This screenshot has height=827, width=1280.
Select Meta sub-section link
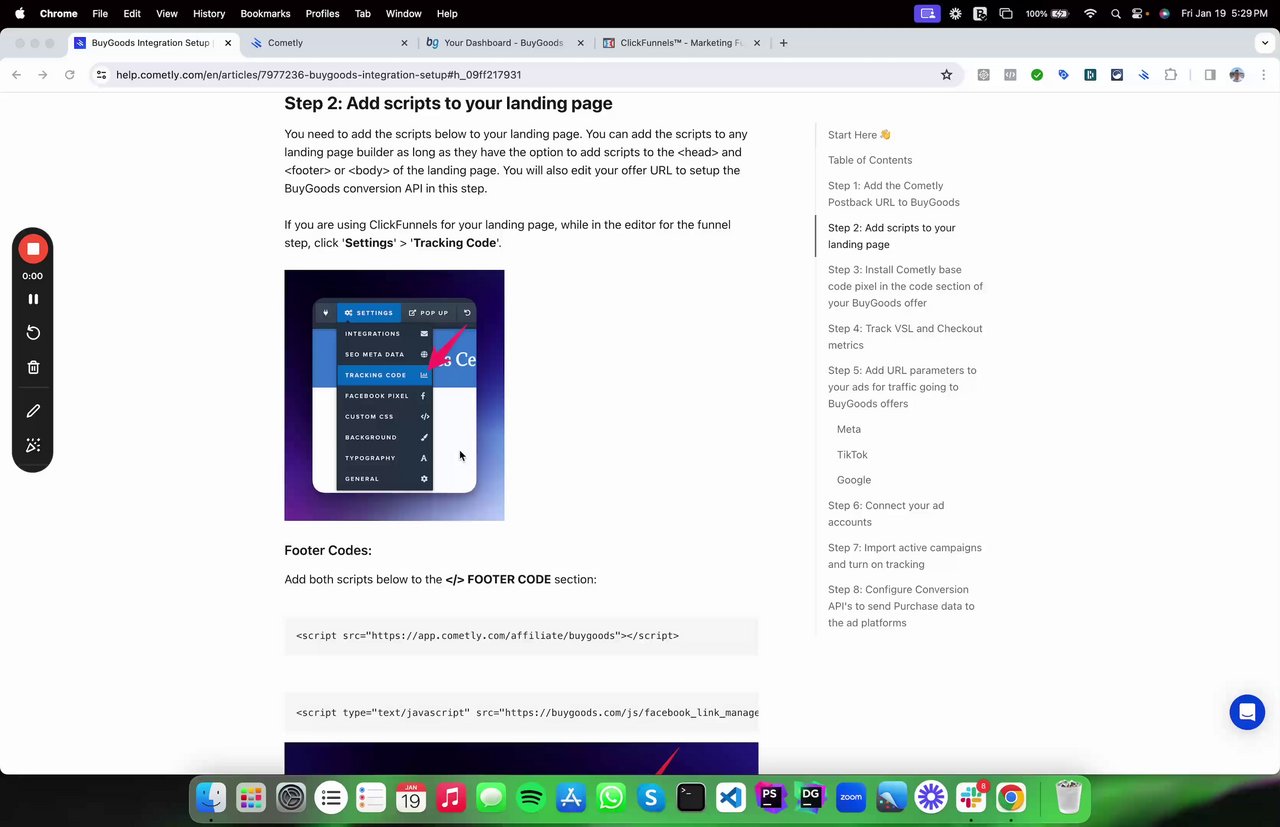pos(849,429)
